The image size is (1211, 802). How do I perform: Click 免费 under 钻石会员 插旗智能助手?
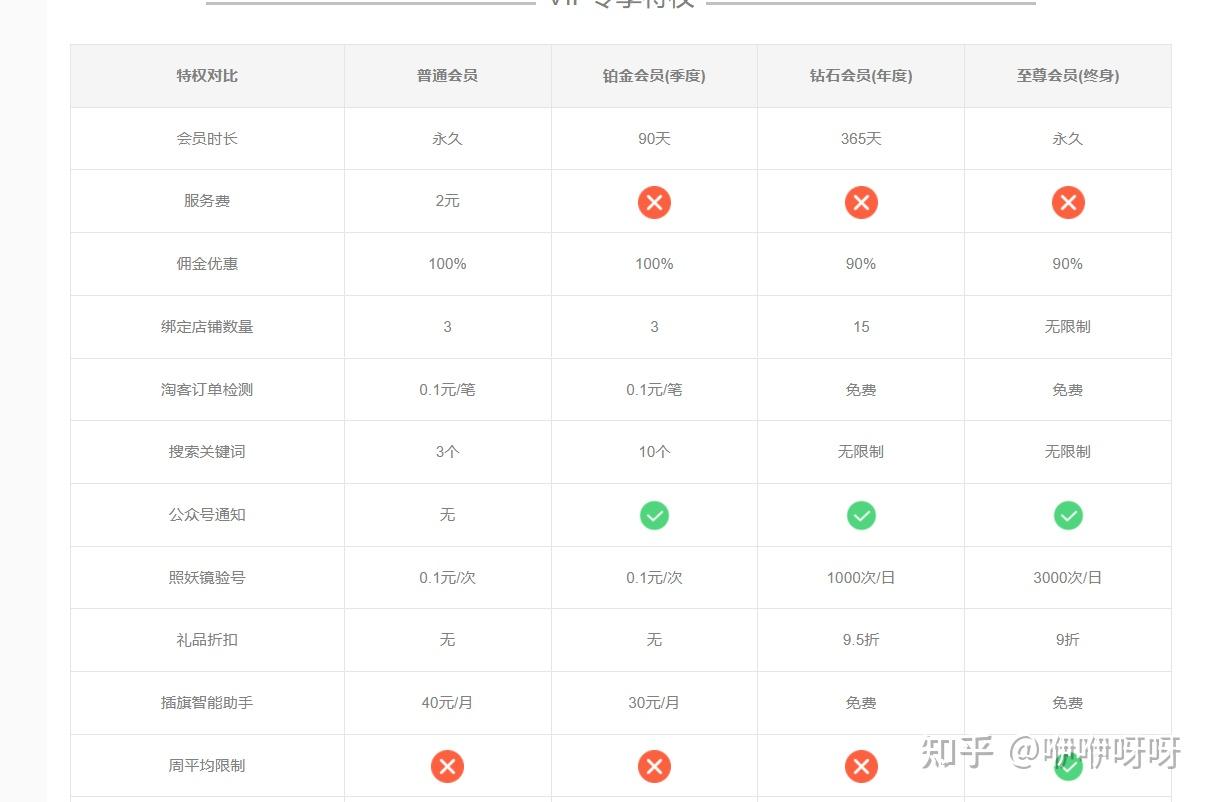(x=861, y=703)
